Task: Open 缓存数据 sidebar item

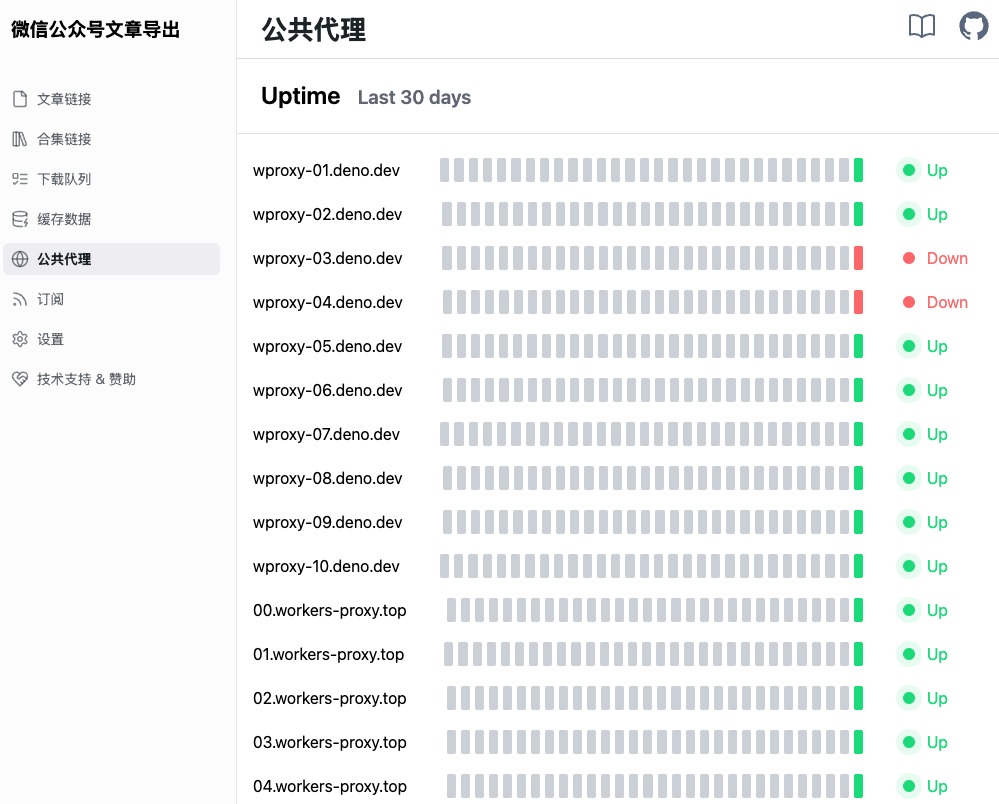Action: coord(111,219)
